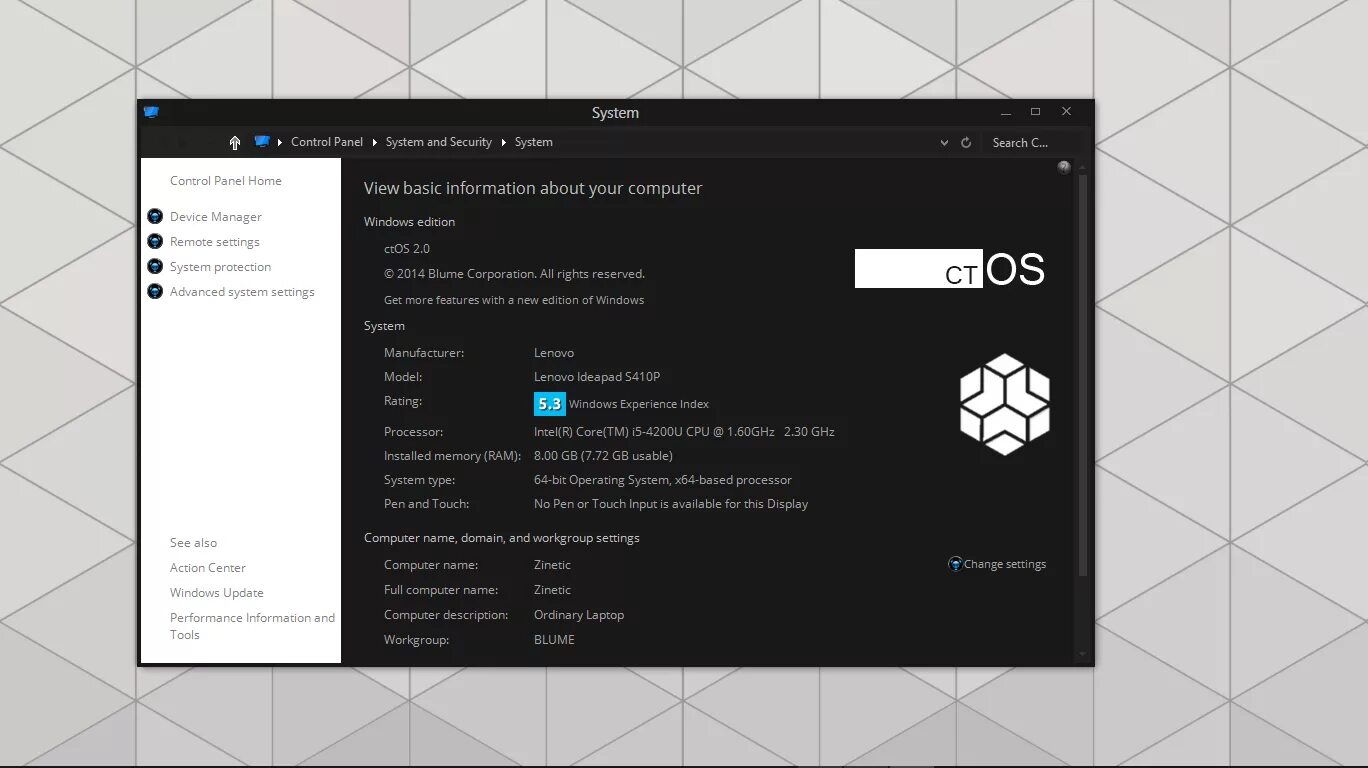
Task: Open Control Panel Home from the sidebar
Action: [x=225, y=180]
